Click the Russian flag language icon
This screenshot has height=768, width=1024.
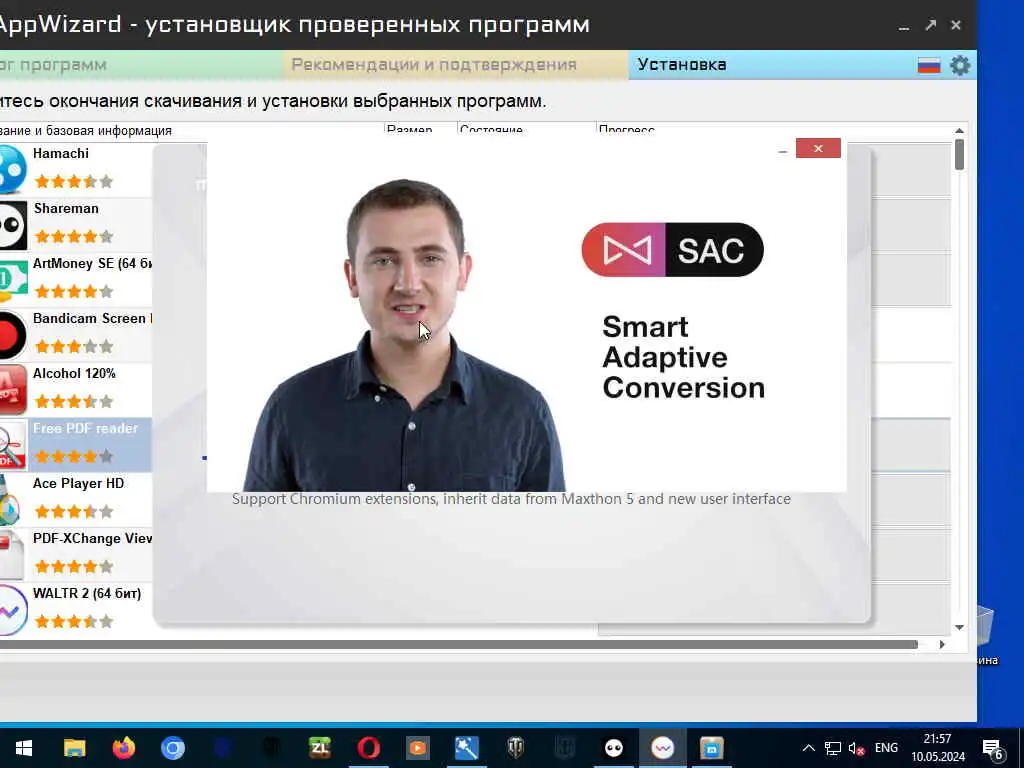[x=929, y=65]
